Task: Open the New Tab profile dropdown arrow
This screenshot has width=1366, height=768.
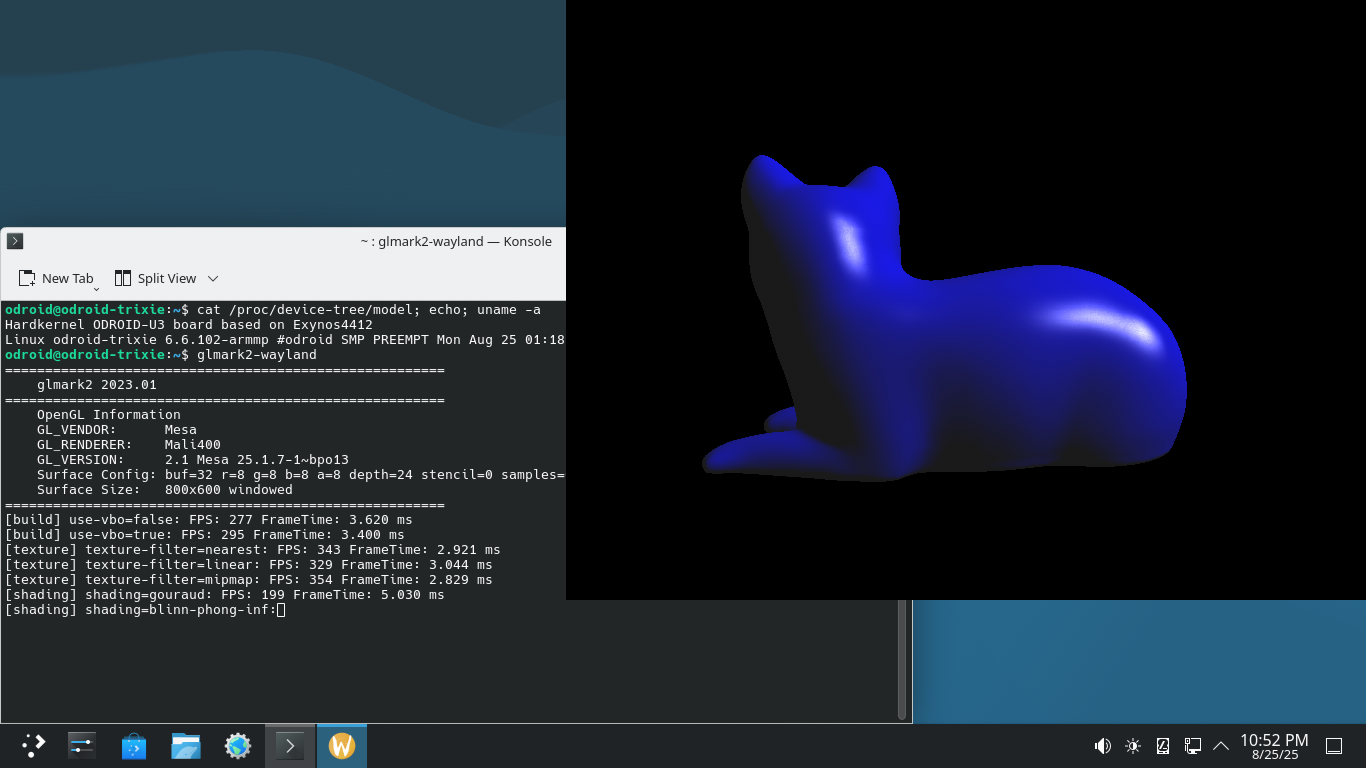Action: pos(97,289)
